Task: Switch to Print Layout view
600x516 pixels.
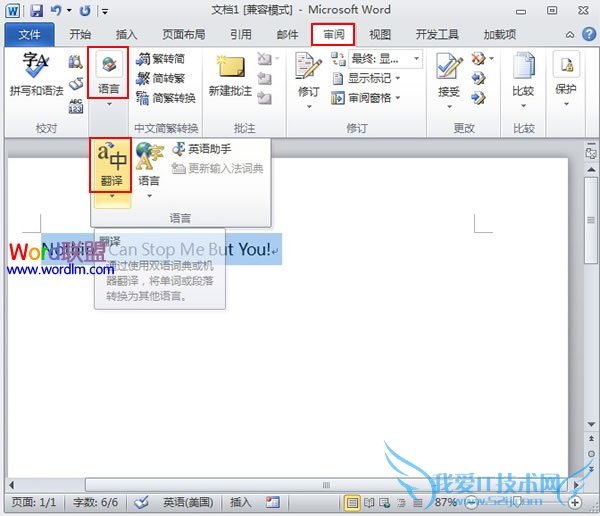Action: point(352,502)
